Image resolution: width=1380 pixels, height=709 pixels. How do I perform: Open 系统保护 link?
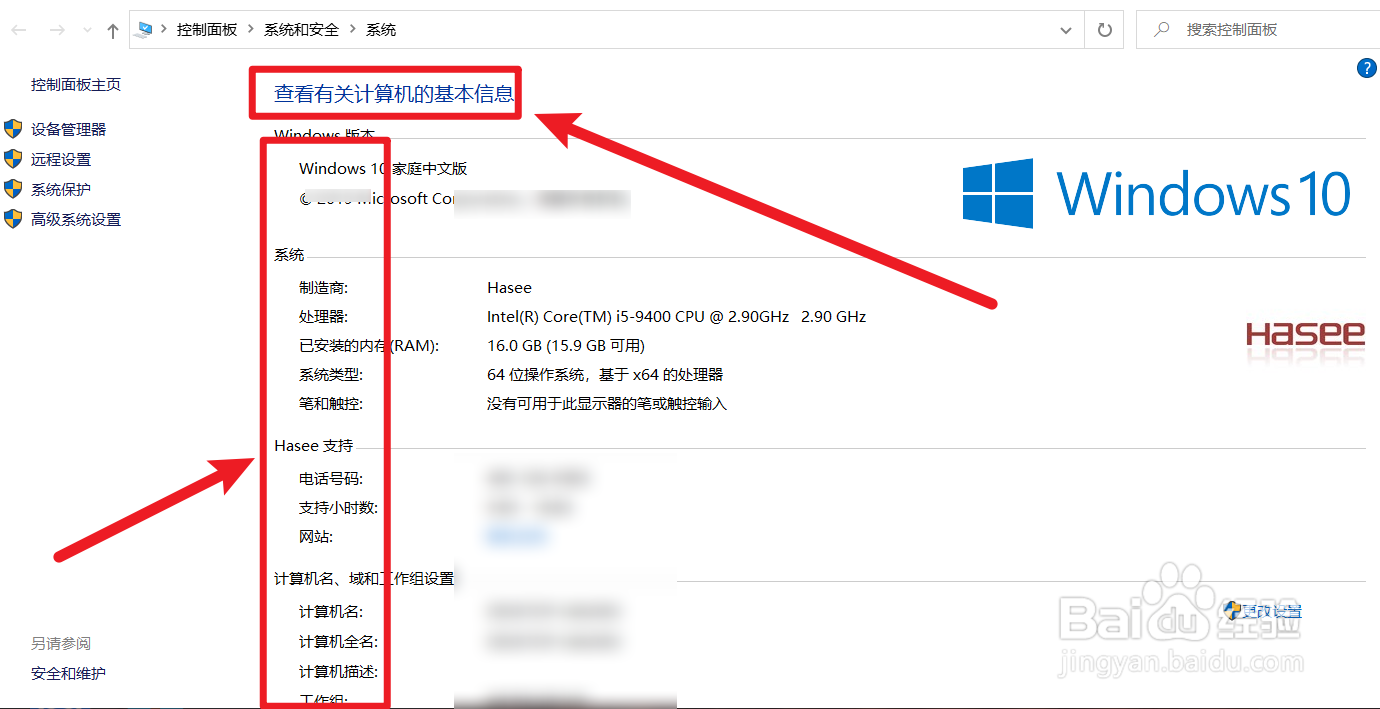[x=61, y=189]
